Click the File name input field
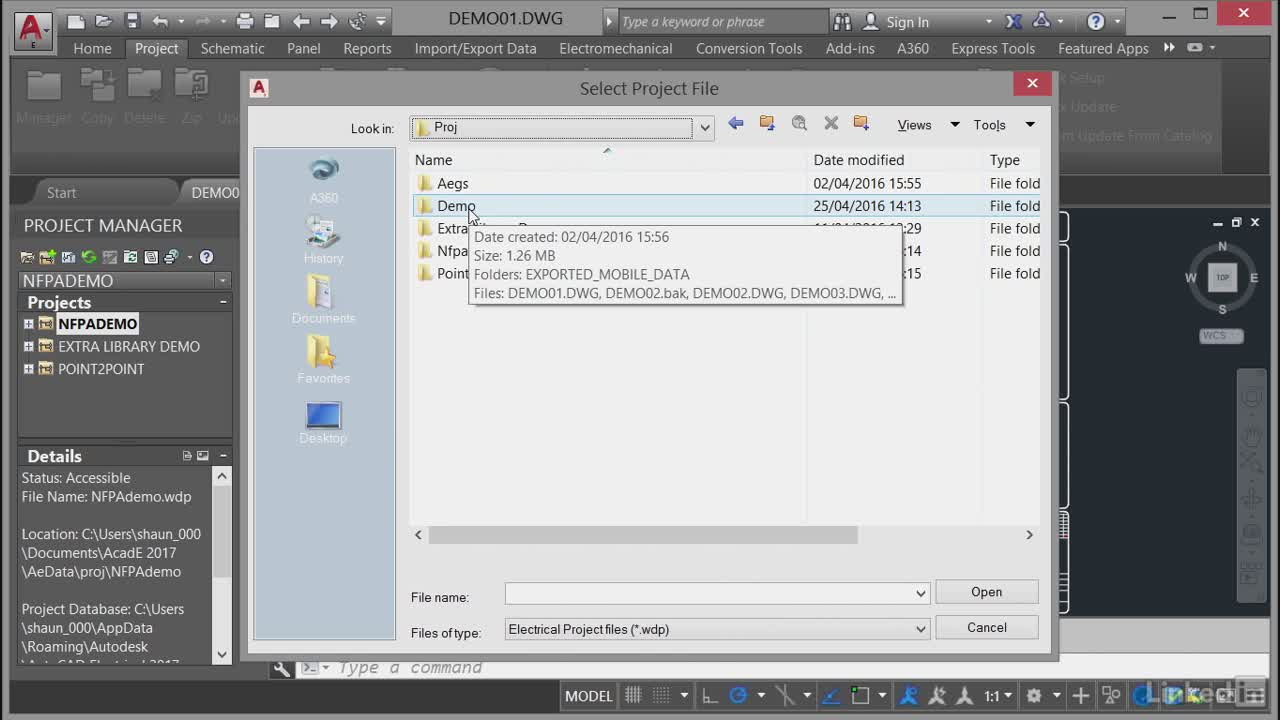 709,594
